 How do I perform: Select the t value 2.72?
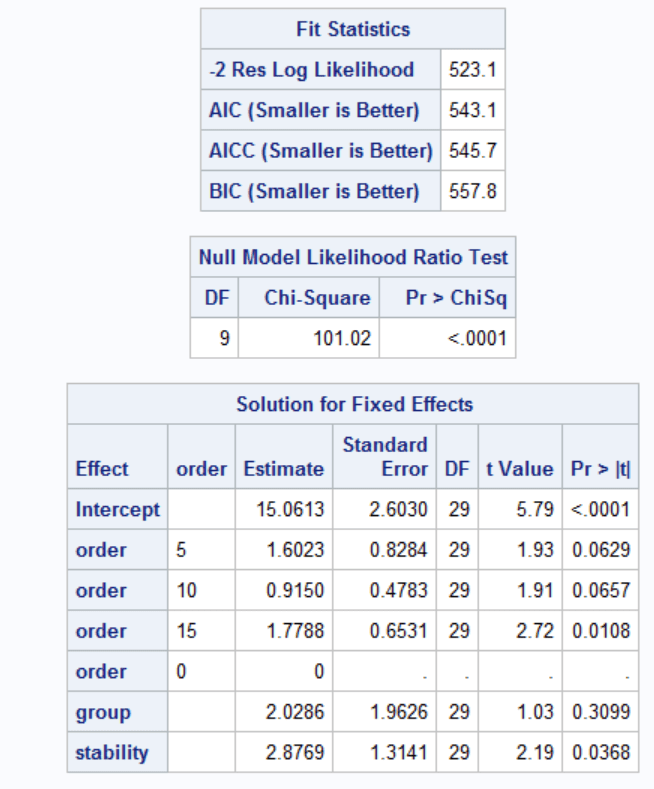point(535,631)
